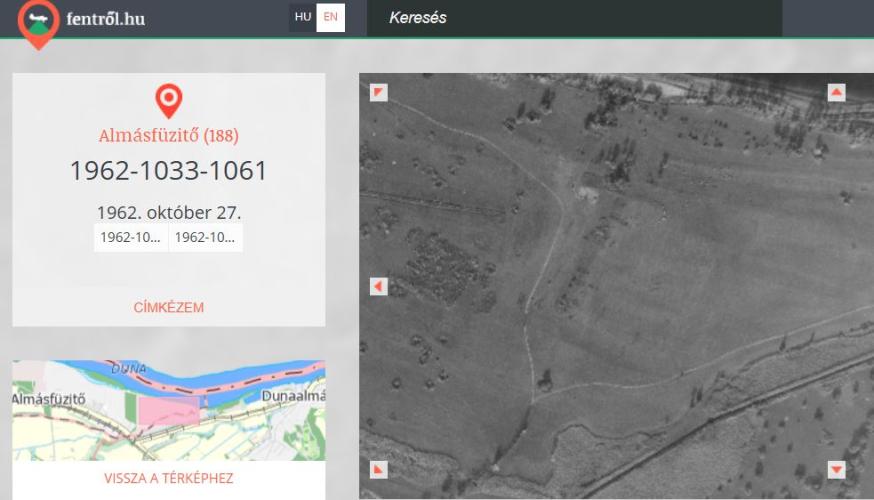Click the center of the aerial photograph
The height and width of the screenshot is (500, 874).
pyautogui.click(x=616, y=286)
